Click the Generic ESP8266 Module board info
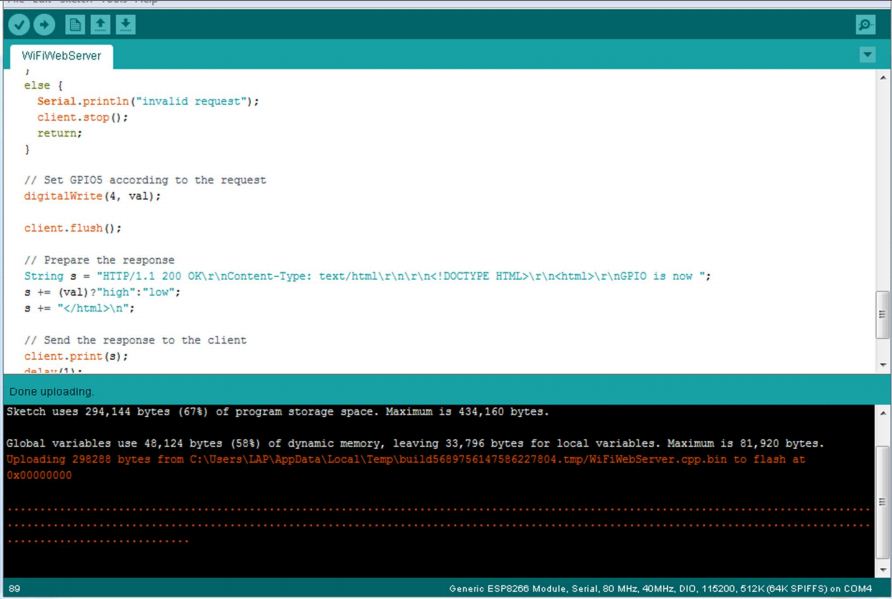The image size is (892, 599). tap(660, 588)
